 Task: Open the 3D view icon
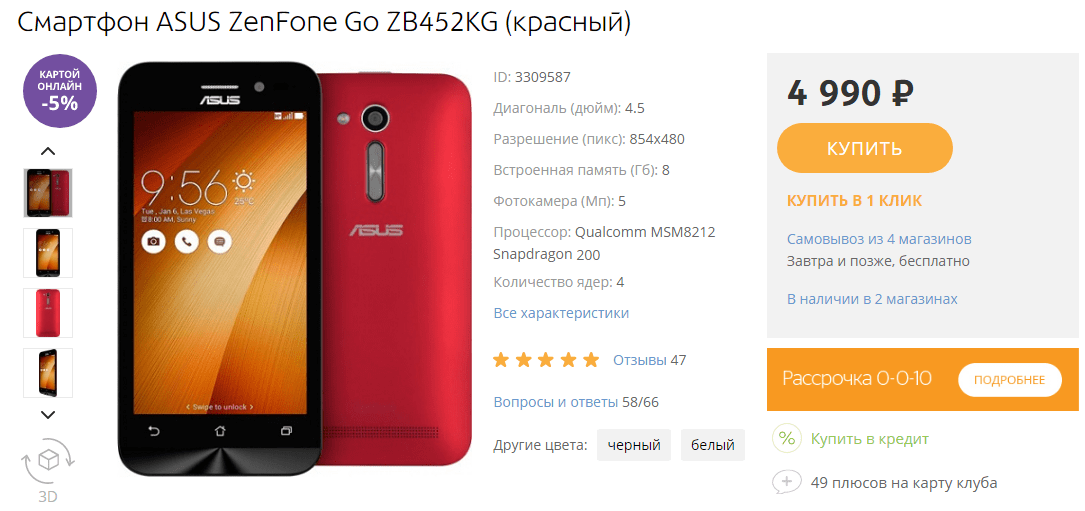click(x=48, y=468)
